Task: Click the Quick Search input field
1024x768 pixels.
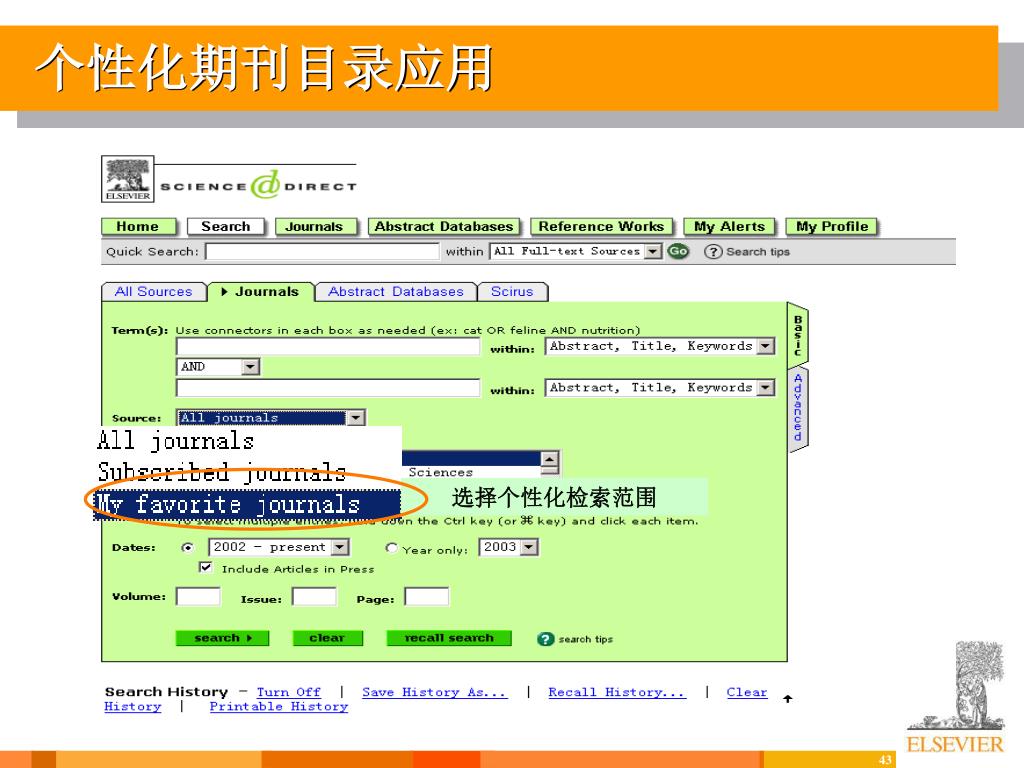Action: [x=322, y=251]
